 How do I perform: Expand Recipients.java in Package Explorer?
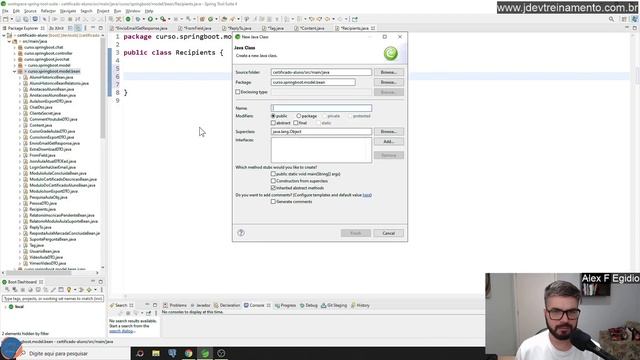(x=20, y=209)
